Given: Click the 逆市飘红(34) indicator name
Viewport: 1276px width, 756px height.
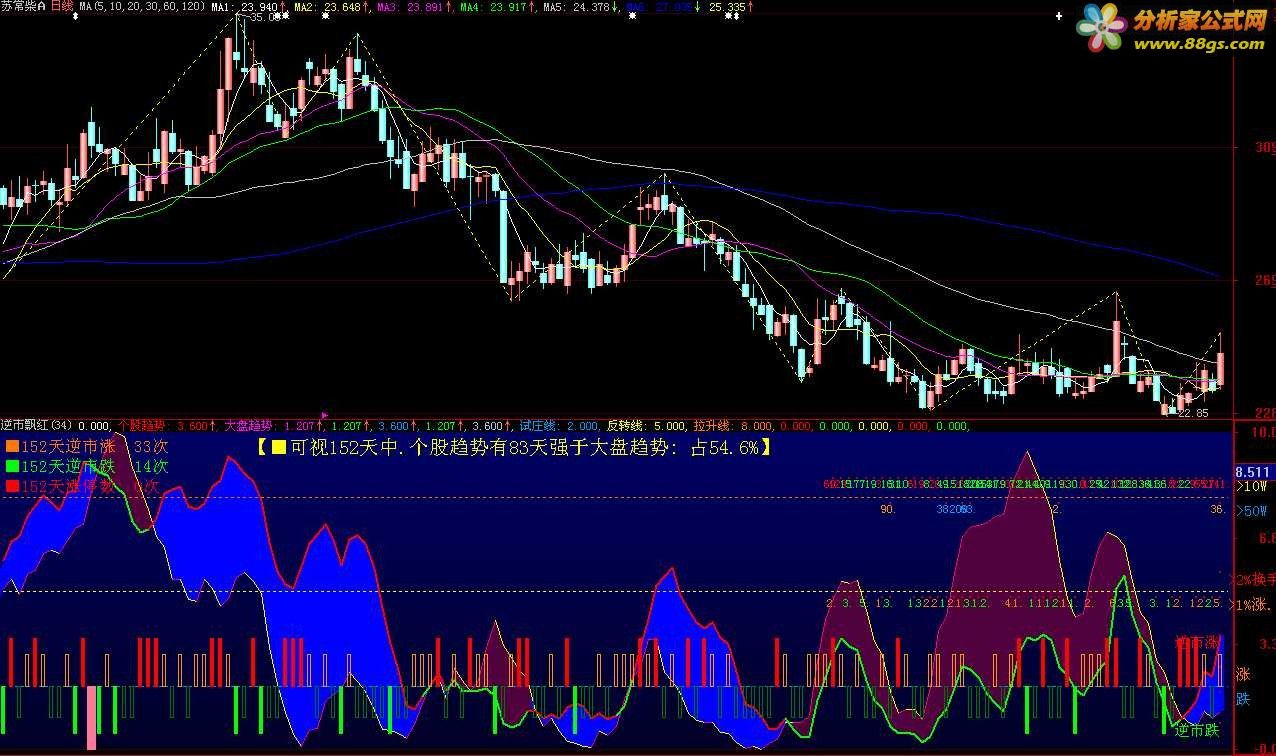Looking at the screenshot, I should pos(37,425).
